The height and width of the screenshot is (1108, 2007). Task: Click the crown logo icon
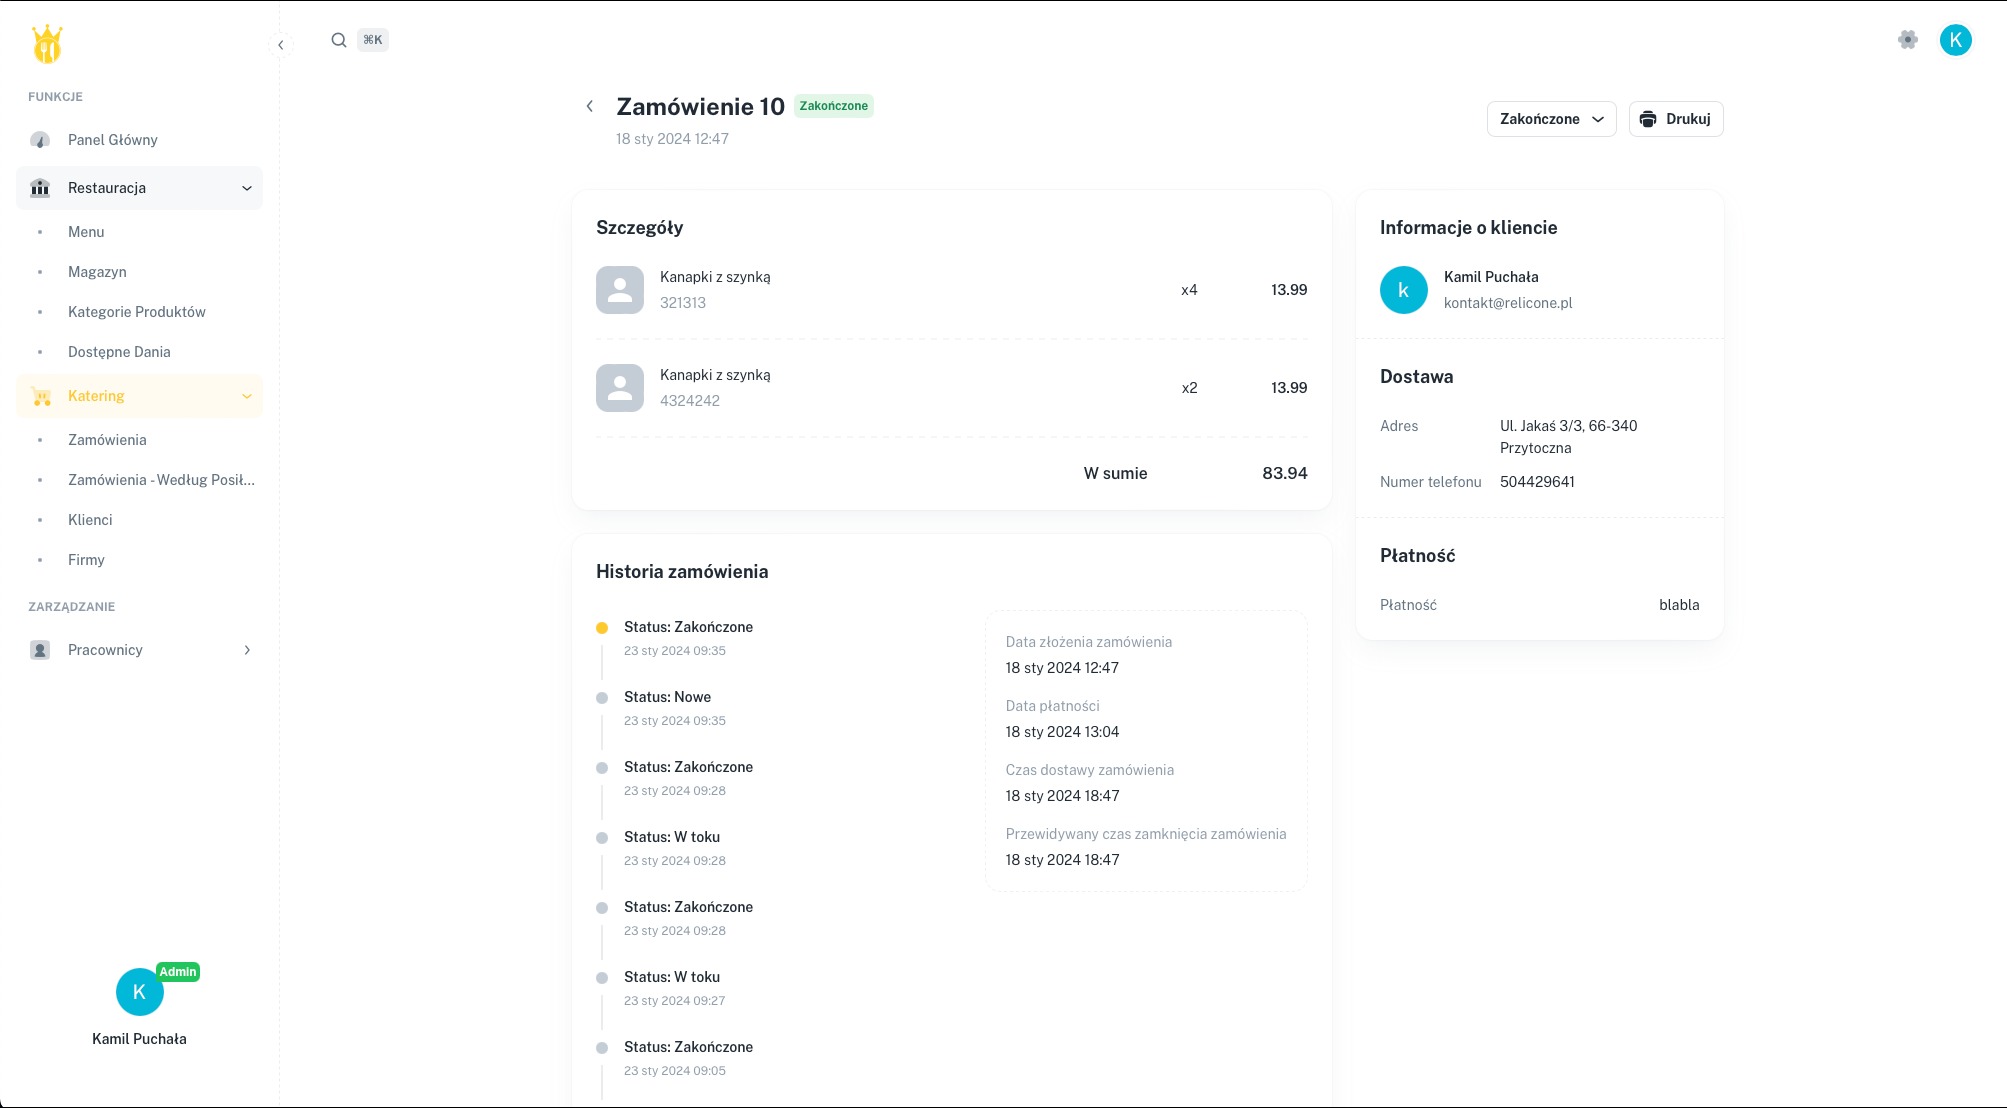pyautogui.click(x=47, y=44)
